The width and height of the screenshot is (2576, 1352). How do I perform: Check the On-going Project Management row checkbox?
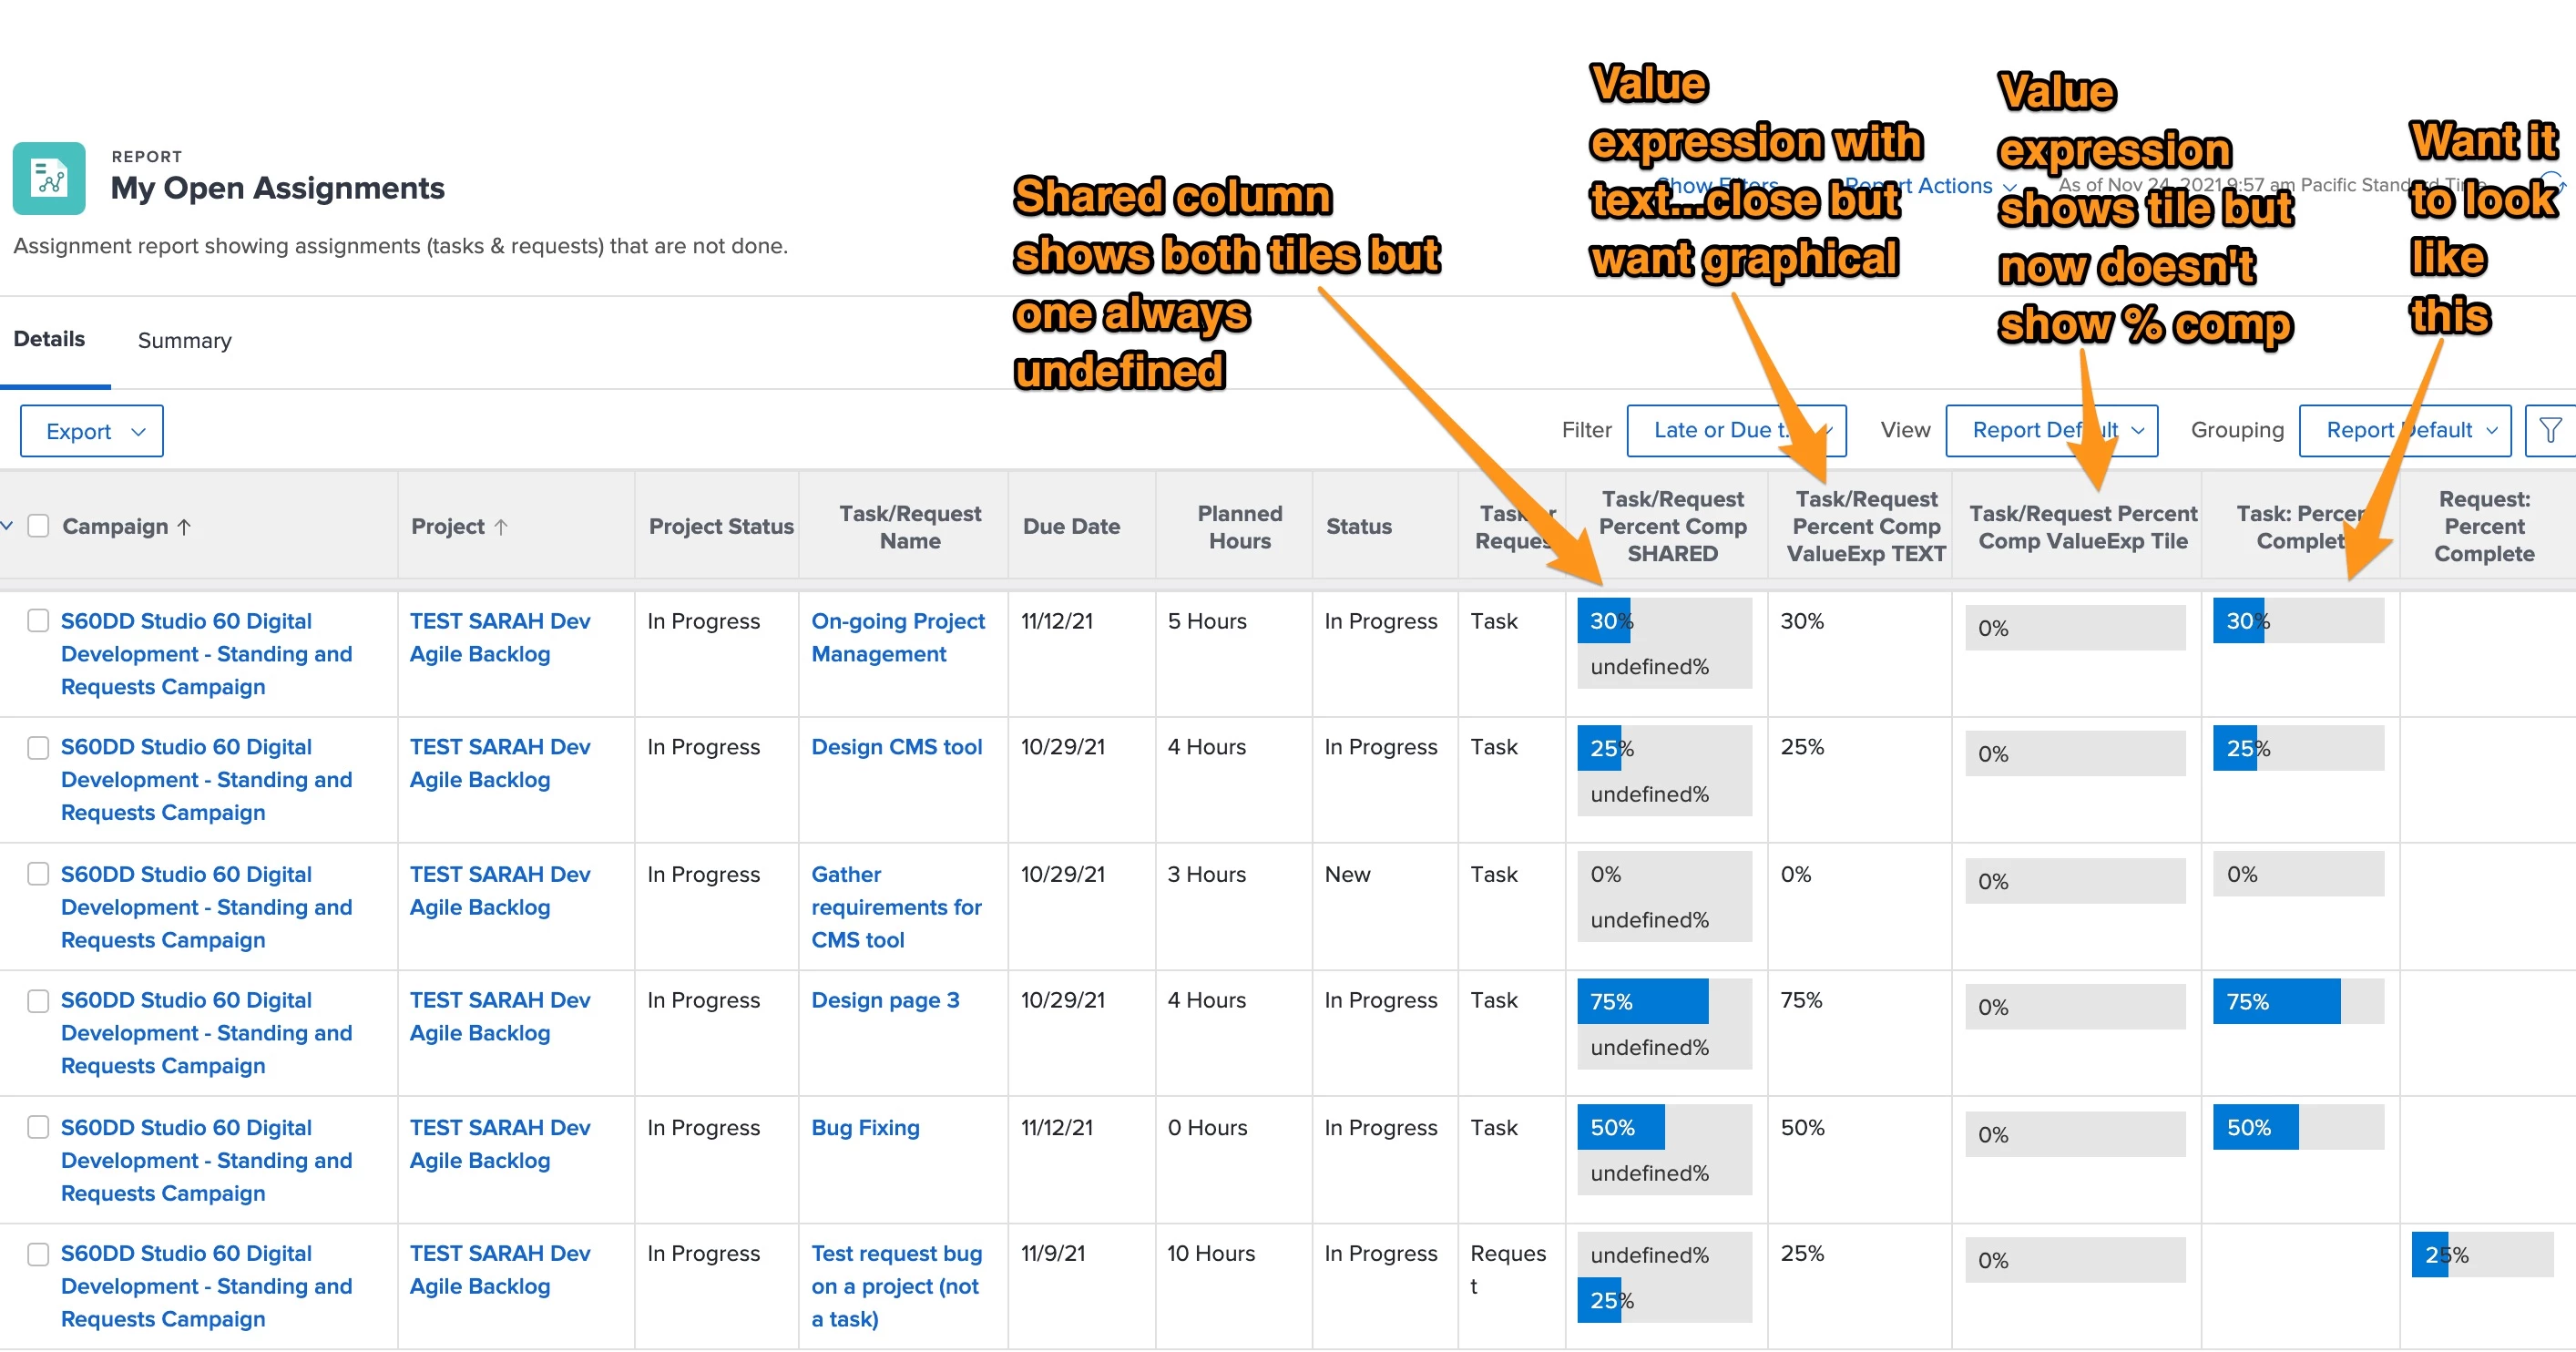(38, 621)
